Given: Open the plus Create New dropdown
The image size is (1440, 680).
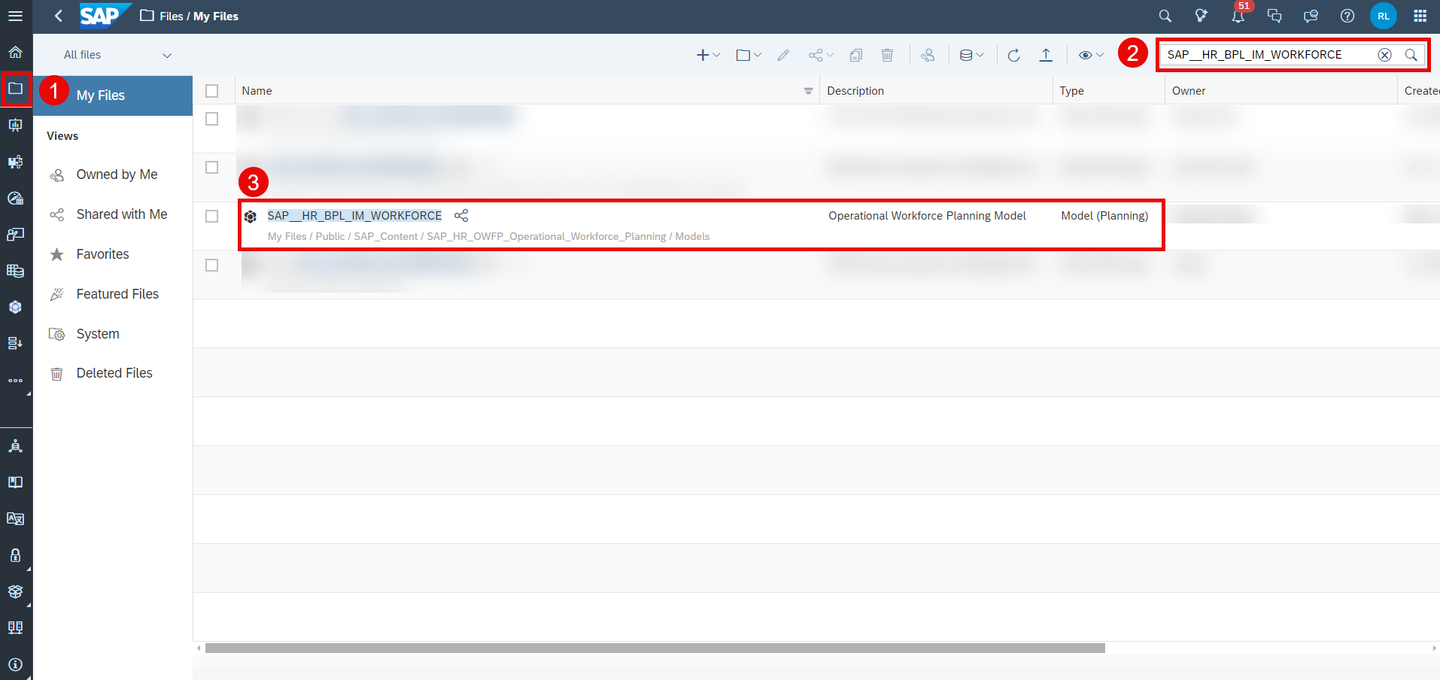Looking at the screenshot, I should click(x=708, y=55).
